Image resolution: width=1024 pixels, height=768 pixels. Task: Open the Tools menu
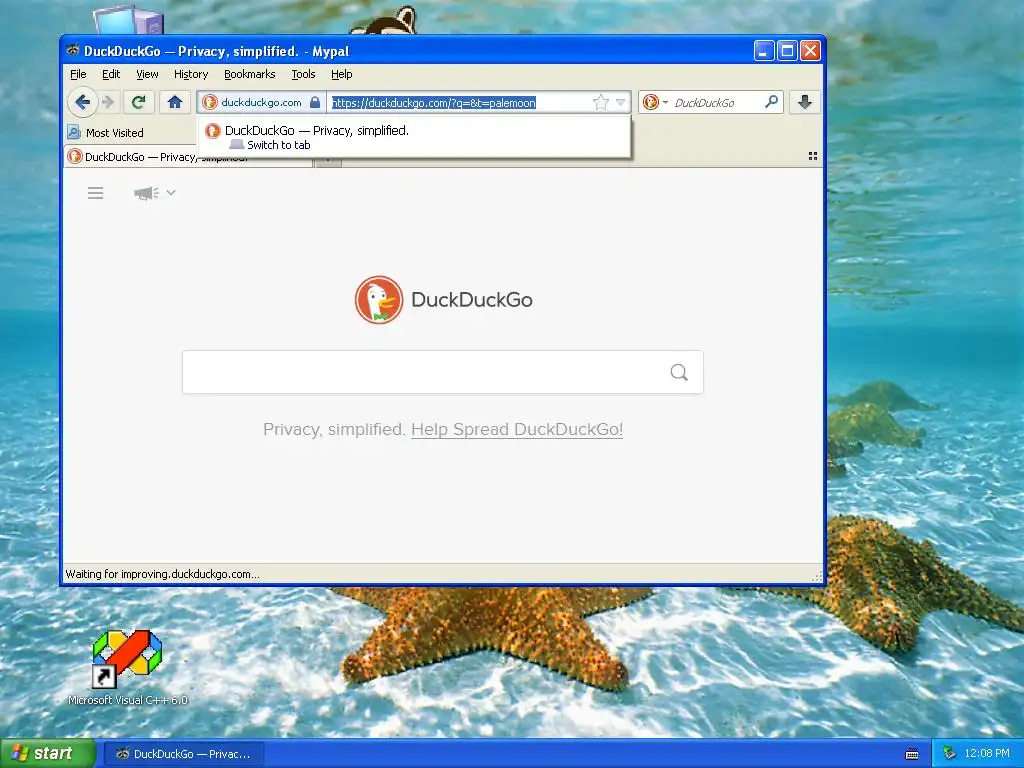coord(303,74)
